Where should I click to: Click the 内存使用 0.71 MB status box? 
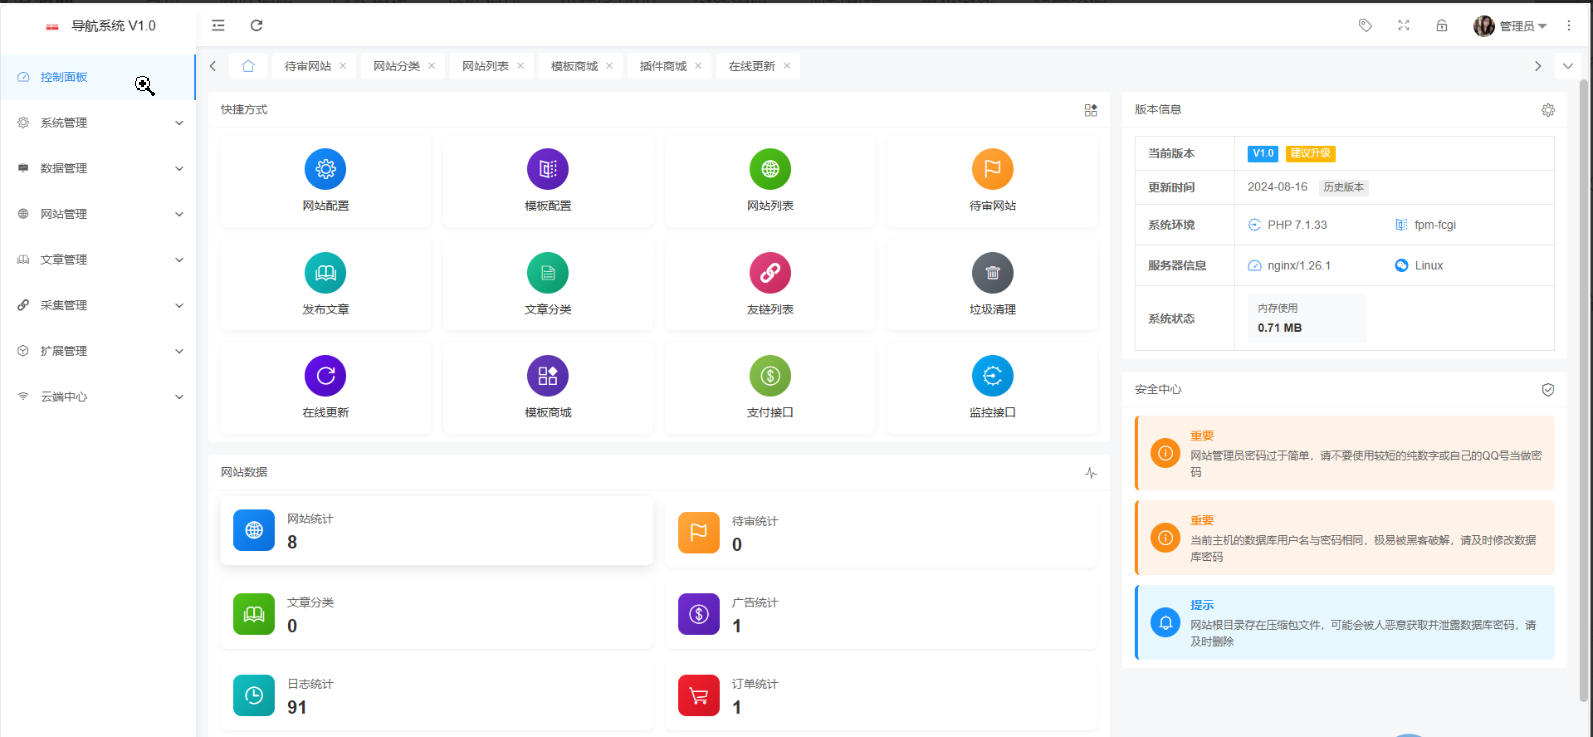[1306, 318]
